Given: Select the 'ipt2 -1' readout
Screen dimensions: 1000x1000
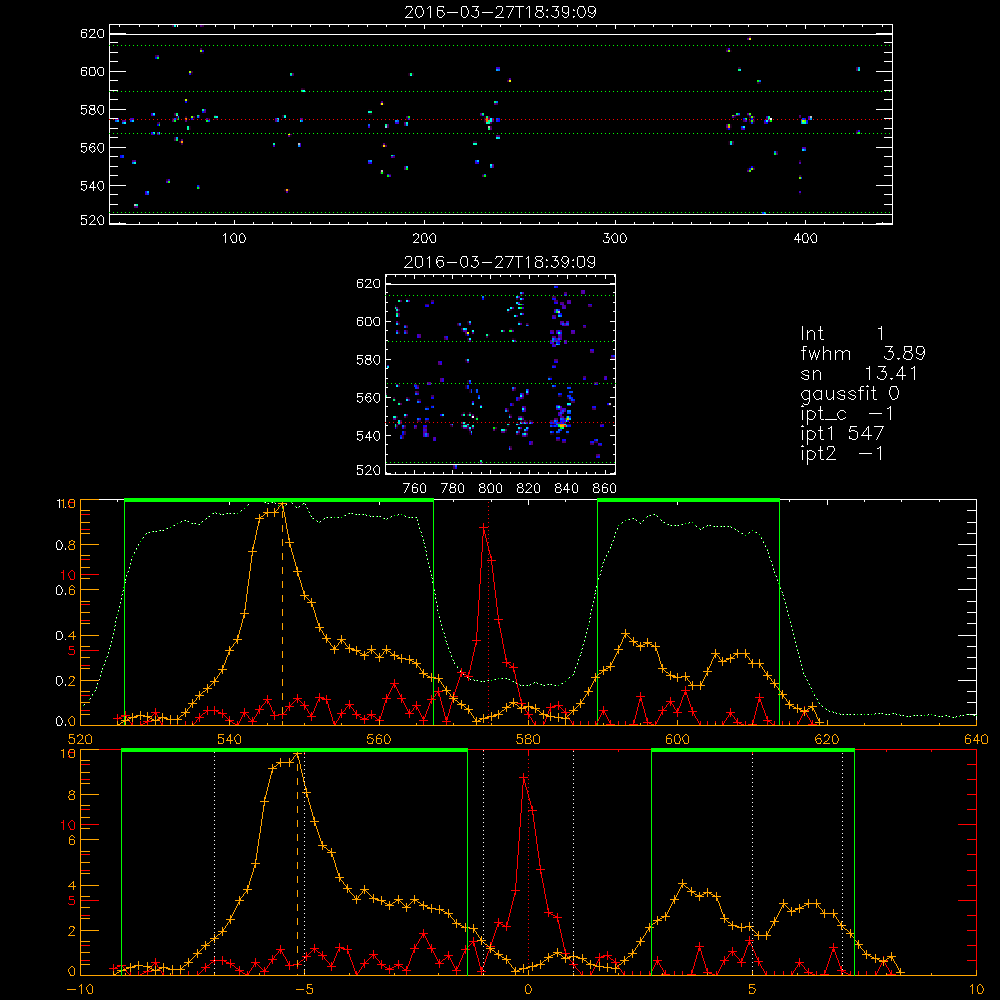Looking at the screenshot, I should pyautogui.click(x=842, y=453).
